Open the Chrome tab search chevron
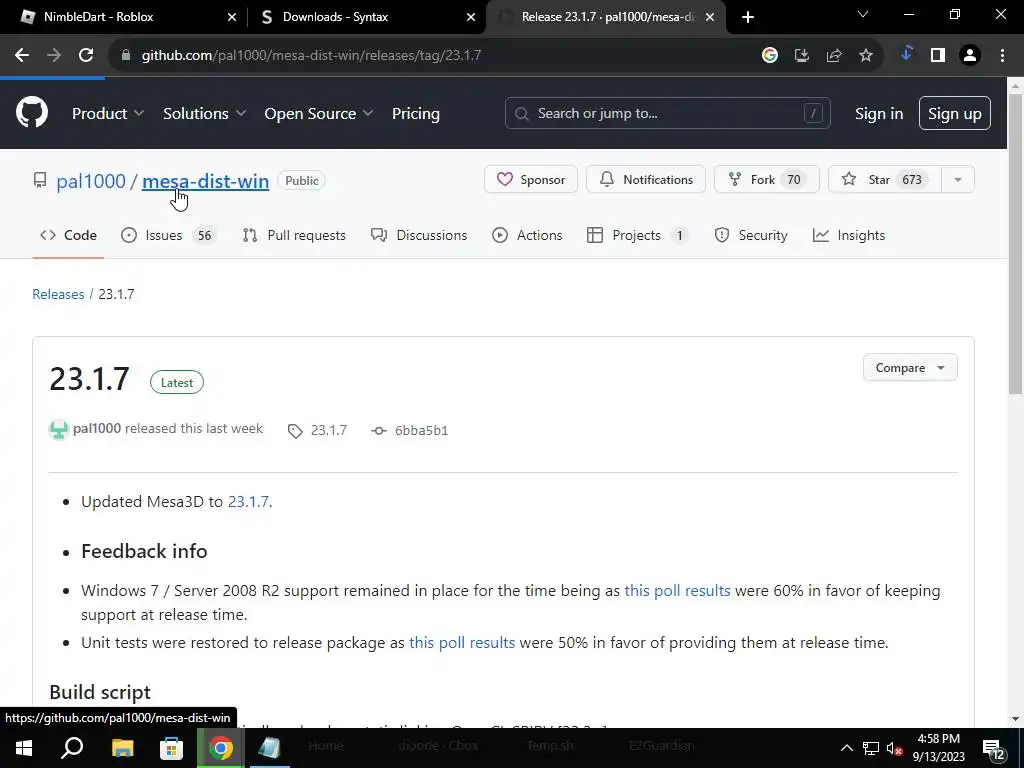Screen dimensions: 1024x768 [x=863, y=14]
